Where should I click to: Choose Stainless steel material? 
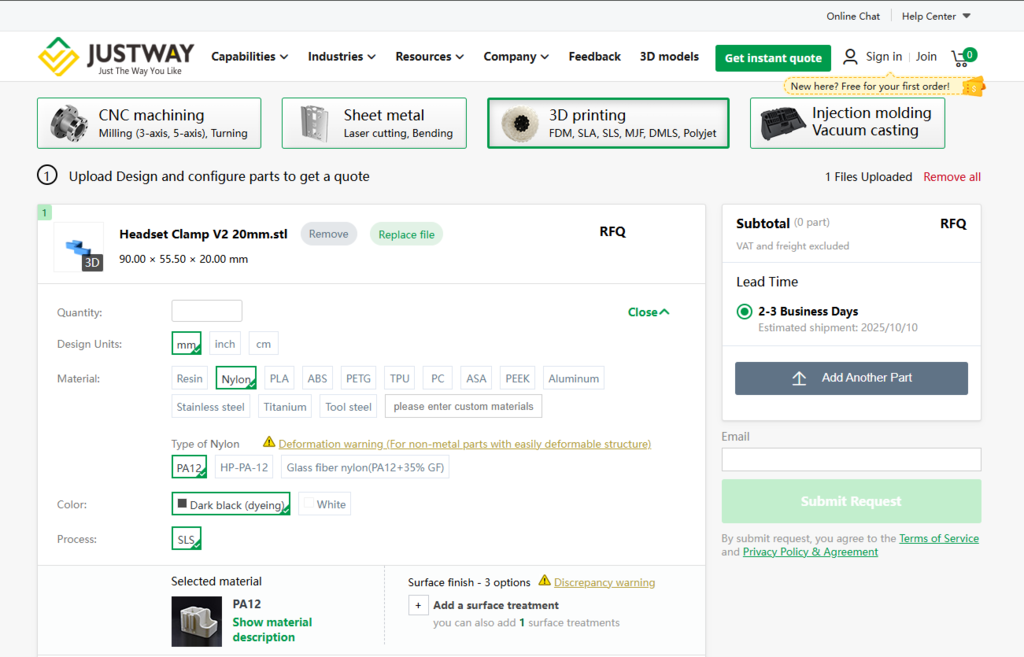[x=210, y=407]
